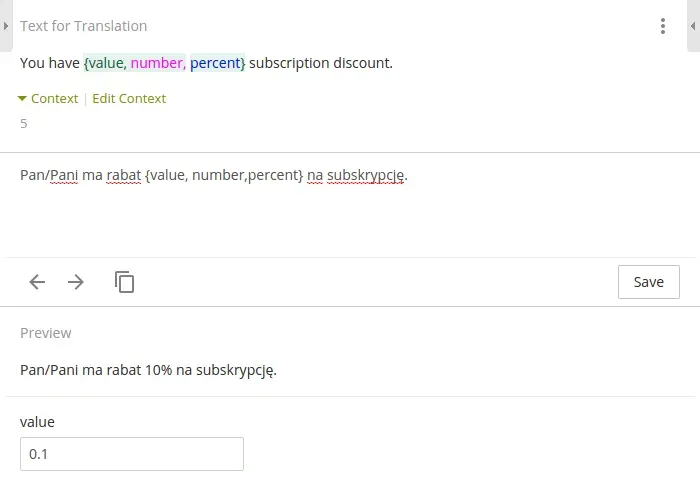Click the context number 5

click(24, 124)
